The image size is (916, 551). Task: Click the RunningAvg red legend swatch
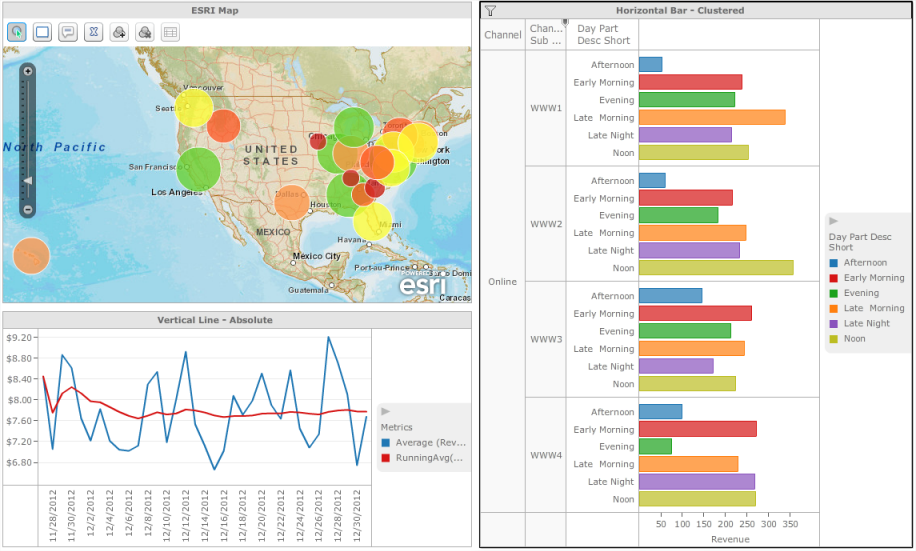pyautogui.click(x=386, y=458)
